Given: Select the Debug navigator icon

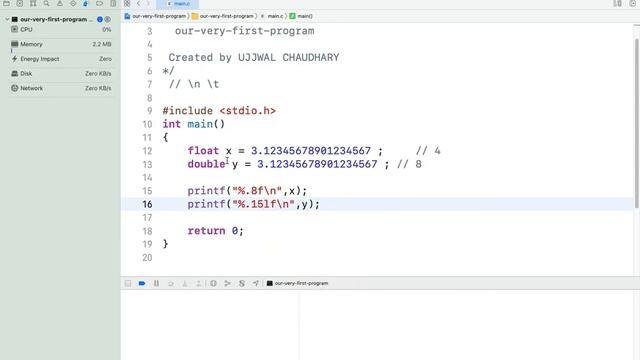Looking at the screenshot, I should click(86, 3).
